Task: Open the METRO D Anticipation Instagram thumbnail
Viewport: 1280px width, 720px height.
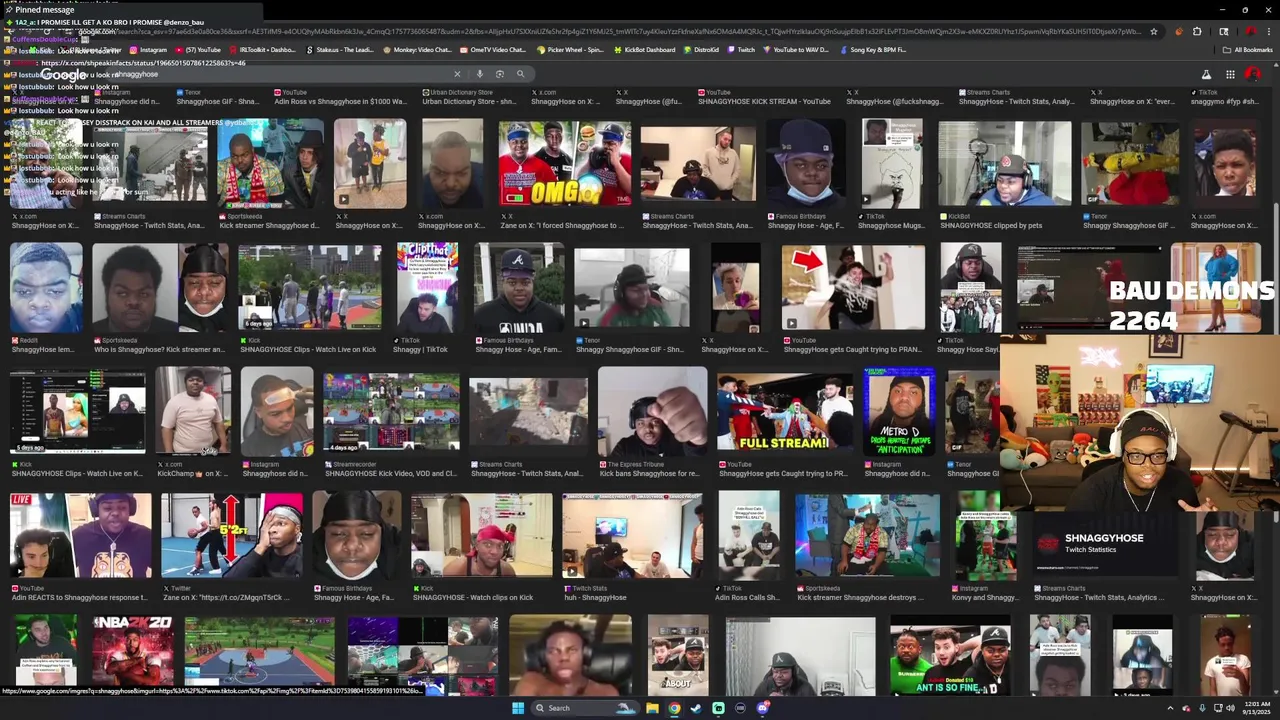Action: click(x=899, y=412)
